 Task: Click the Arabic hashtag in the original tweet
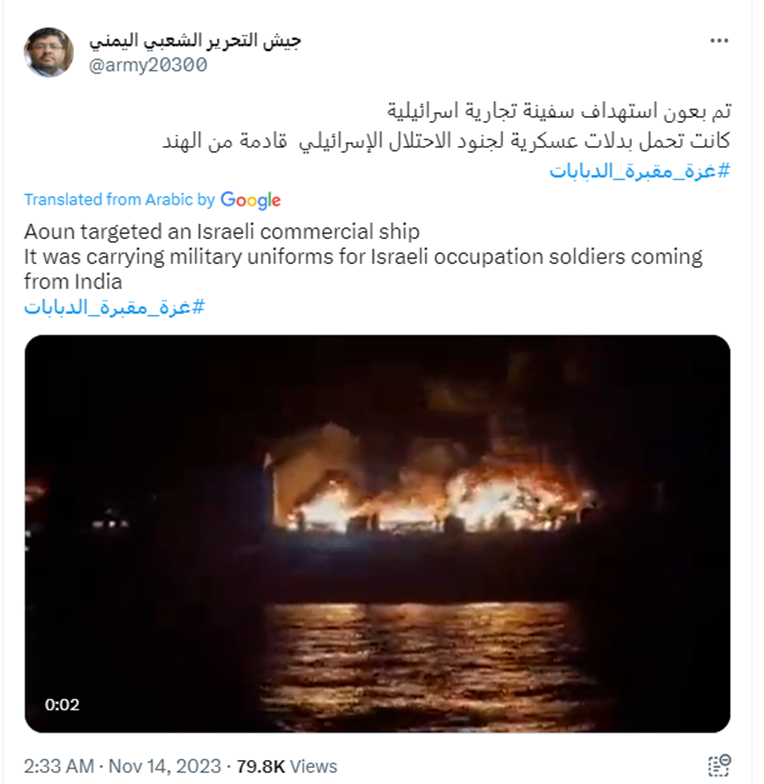coord(640,171)
